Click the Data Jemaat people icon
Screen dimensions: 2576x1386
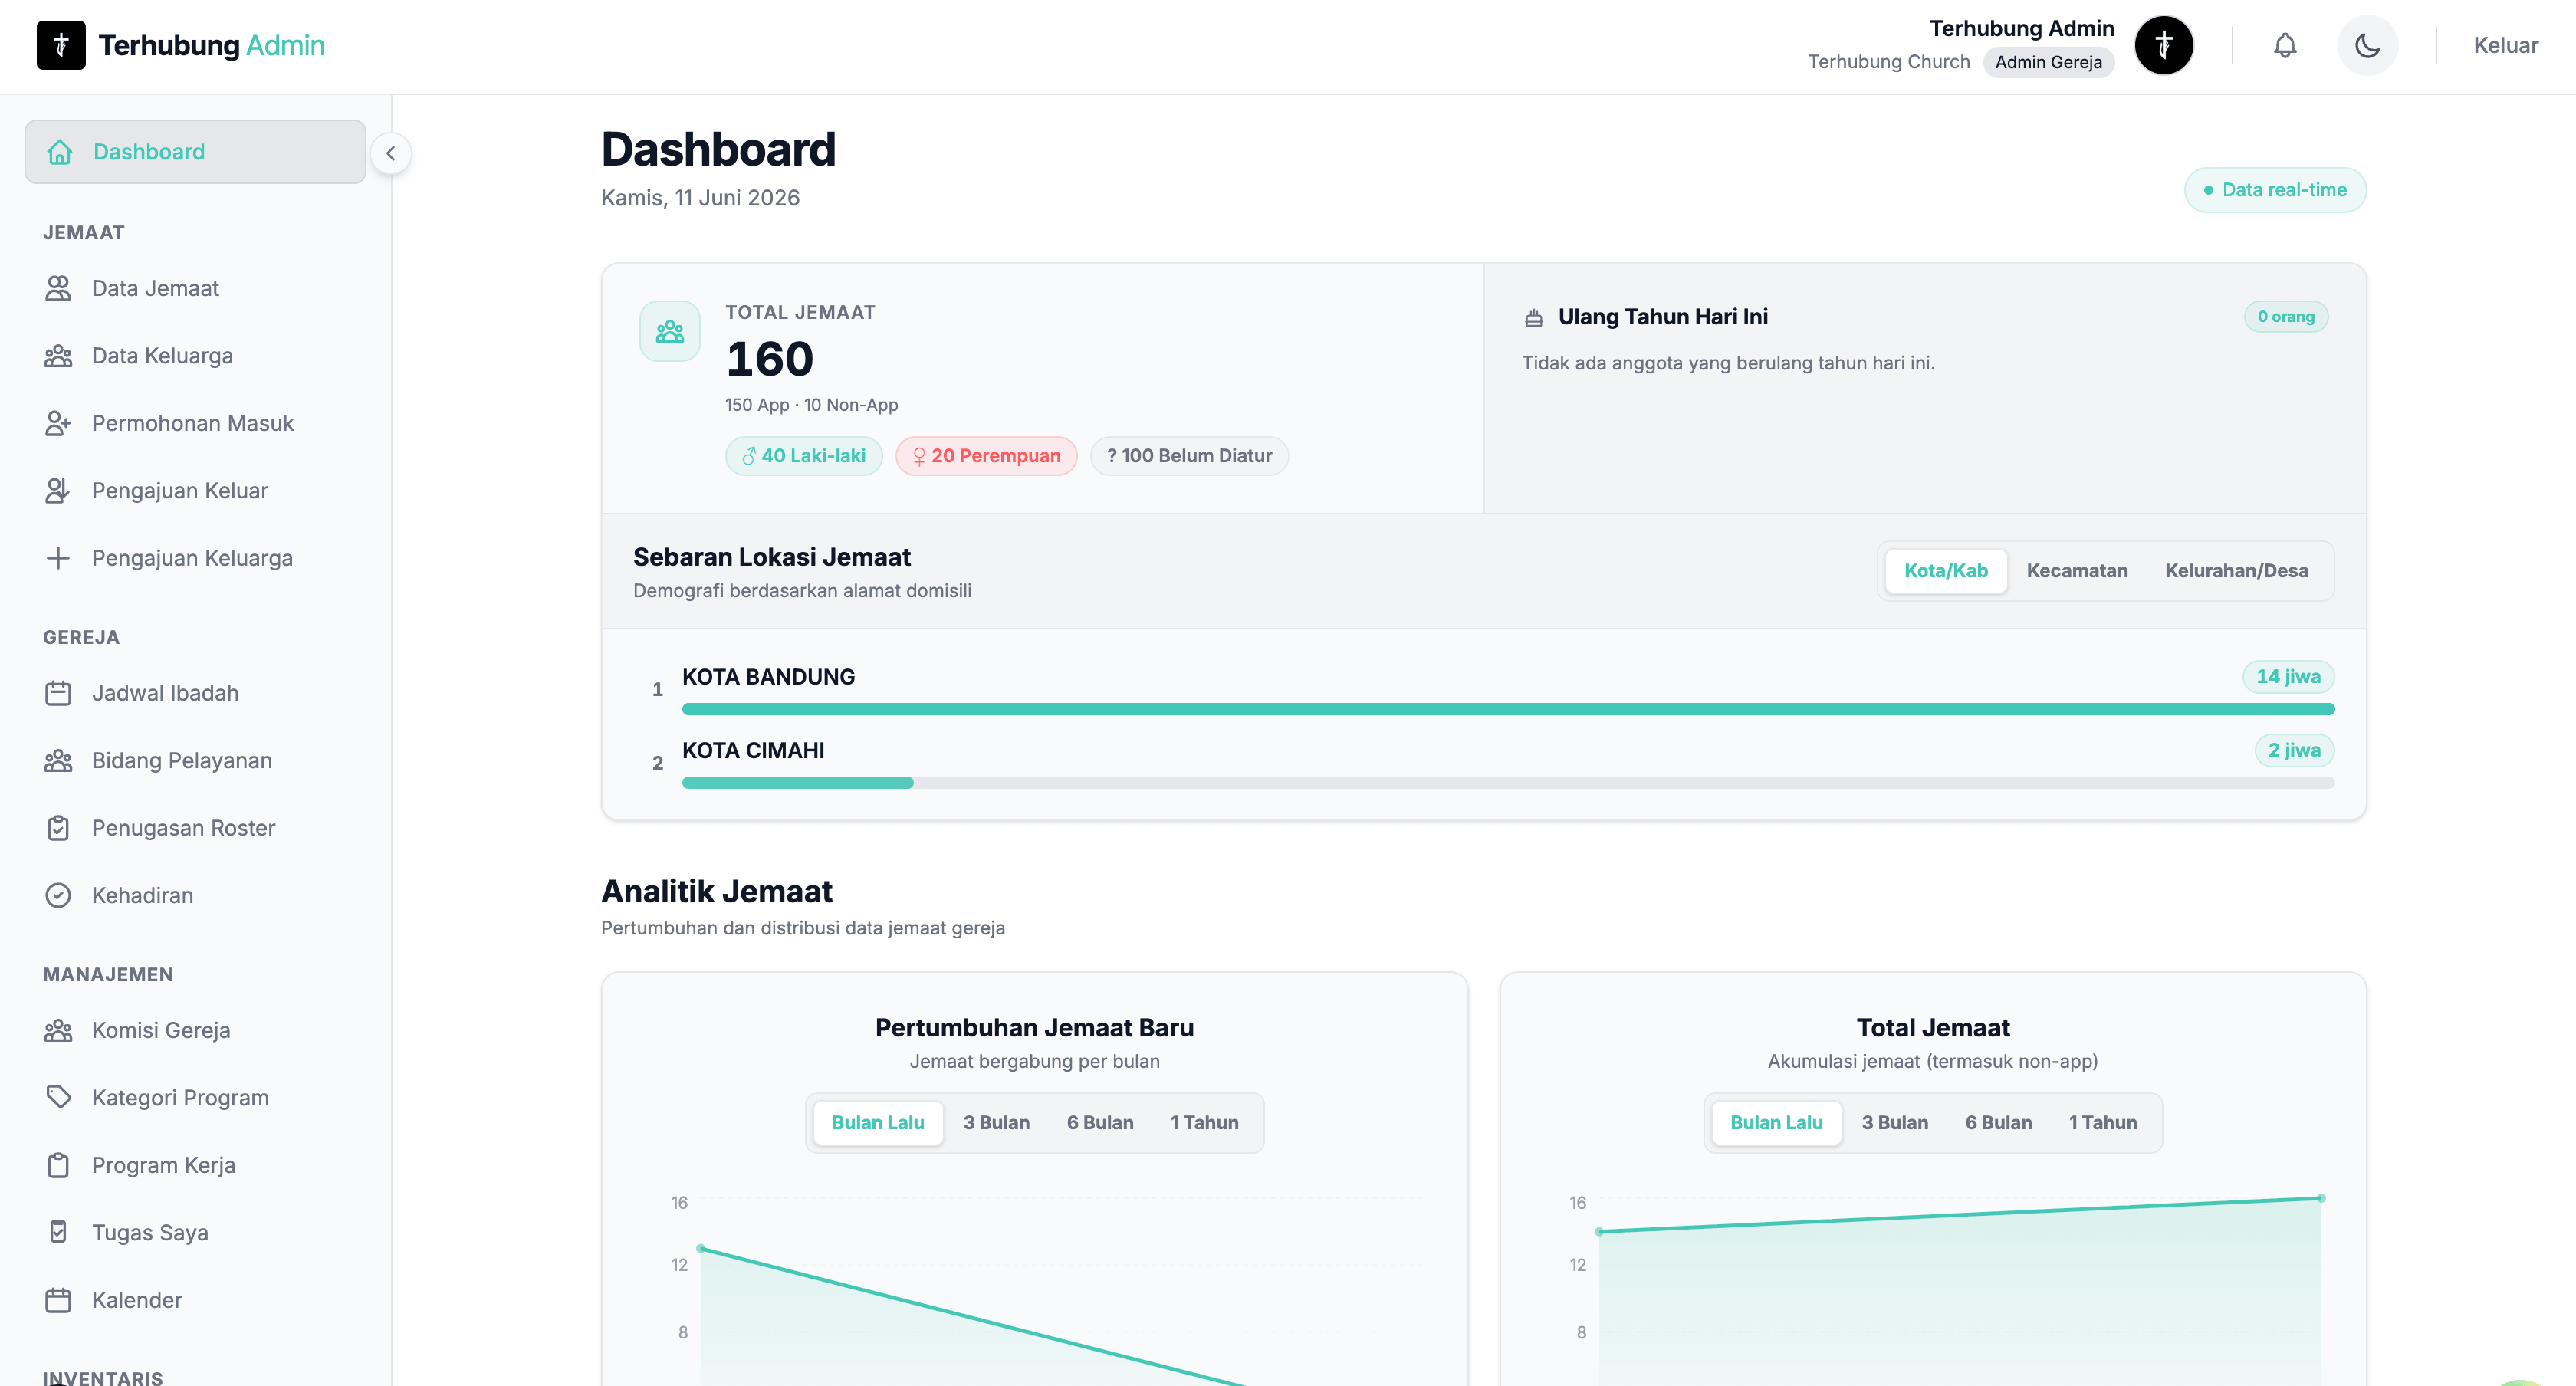pos(58,288)
